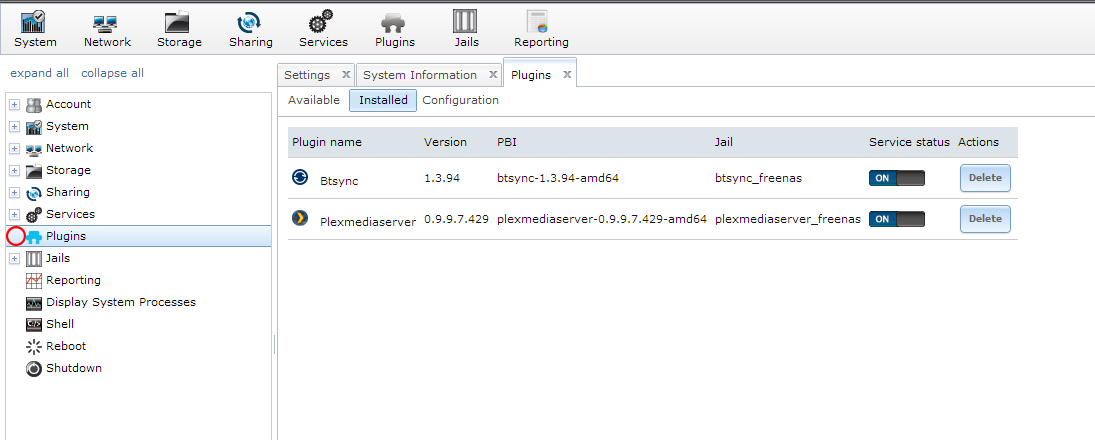Image resolution: width=1095 pixels, height=440 pixels.
Task: Click the Version column header
Action: [445, 142]
